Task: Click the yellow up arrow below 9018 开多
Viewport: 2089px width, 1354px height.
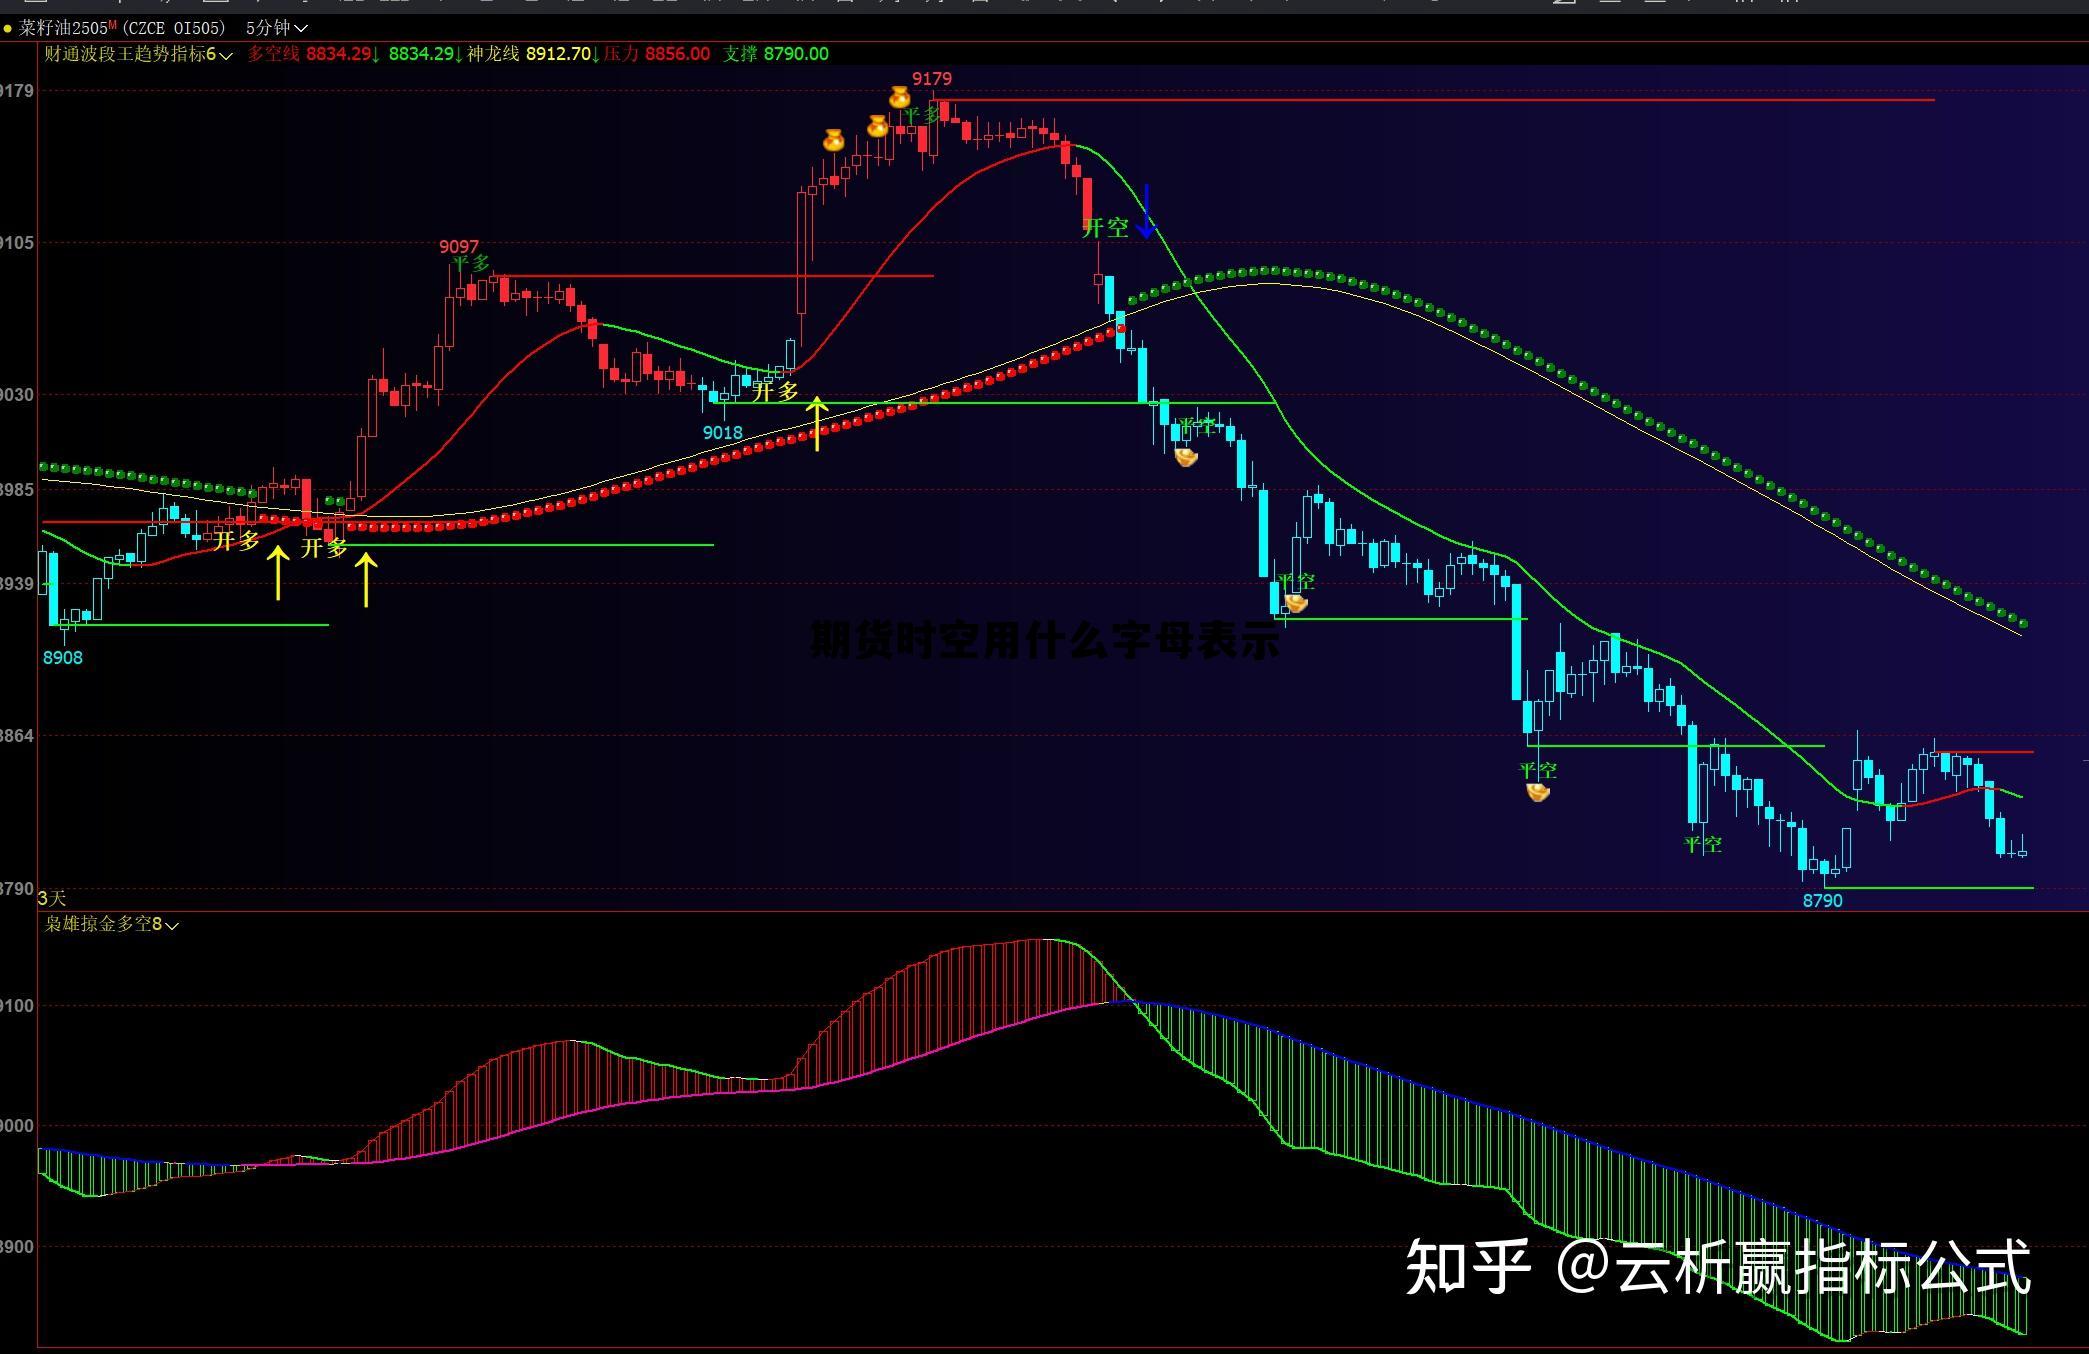Action: tap(817, 423)
